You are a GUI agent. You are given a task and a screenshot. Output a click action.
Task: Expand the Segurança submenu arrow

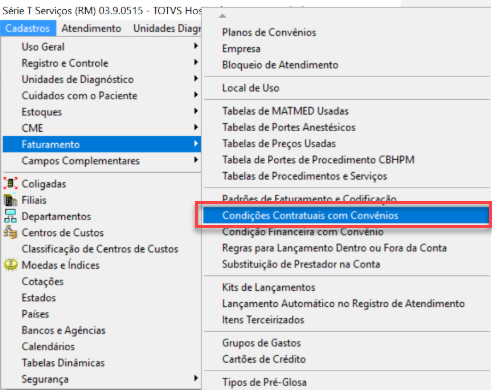pos(196,378)
